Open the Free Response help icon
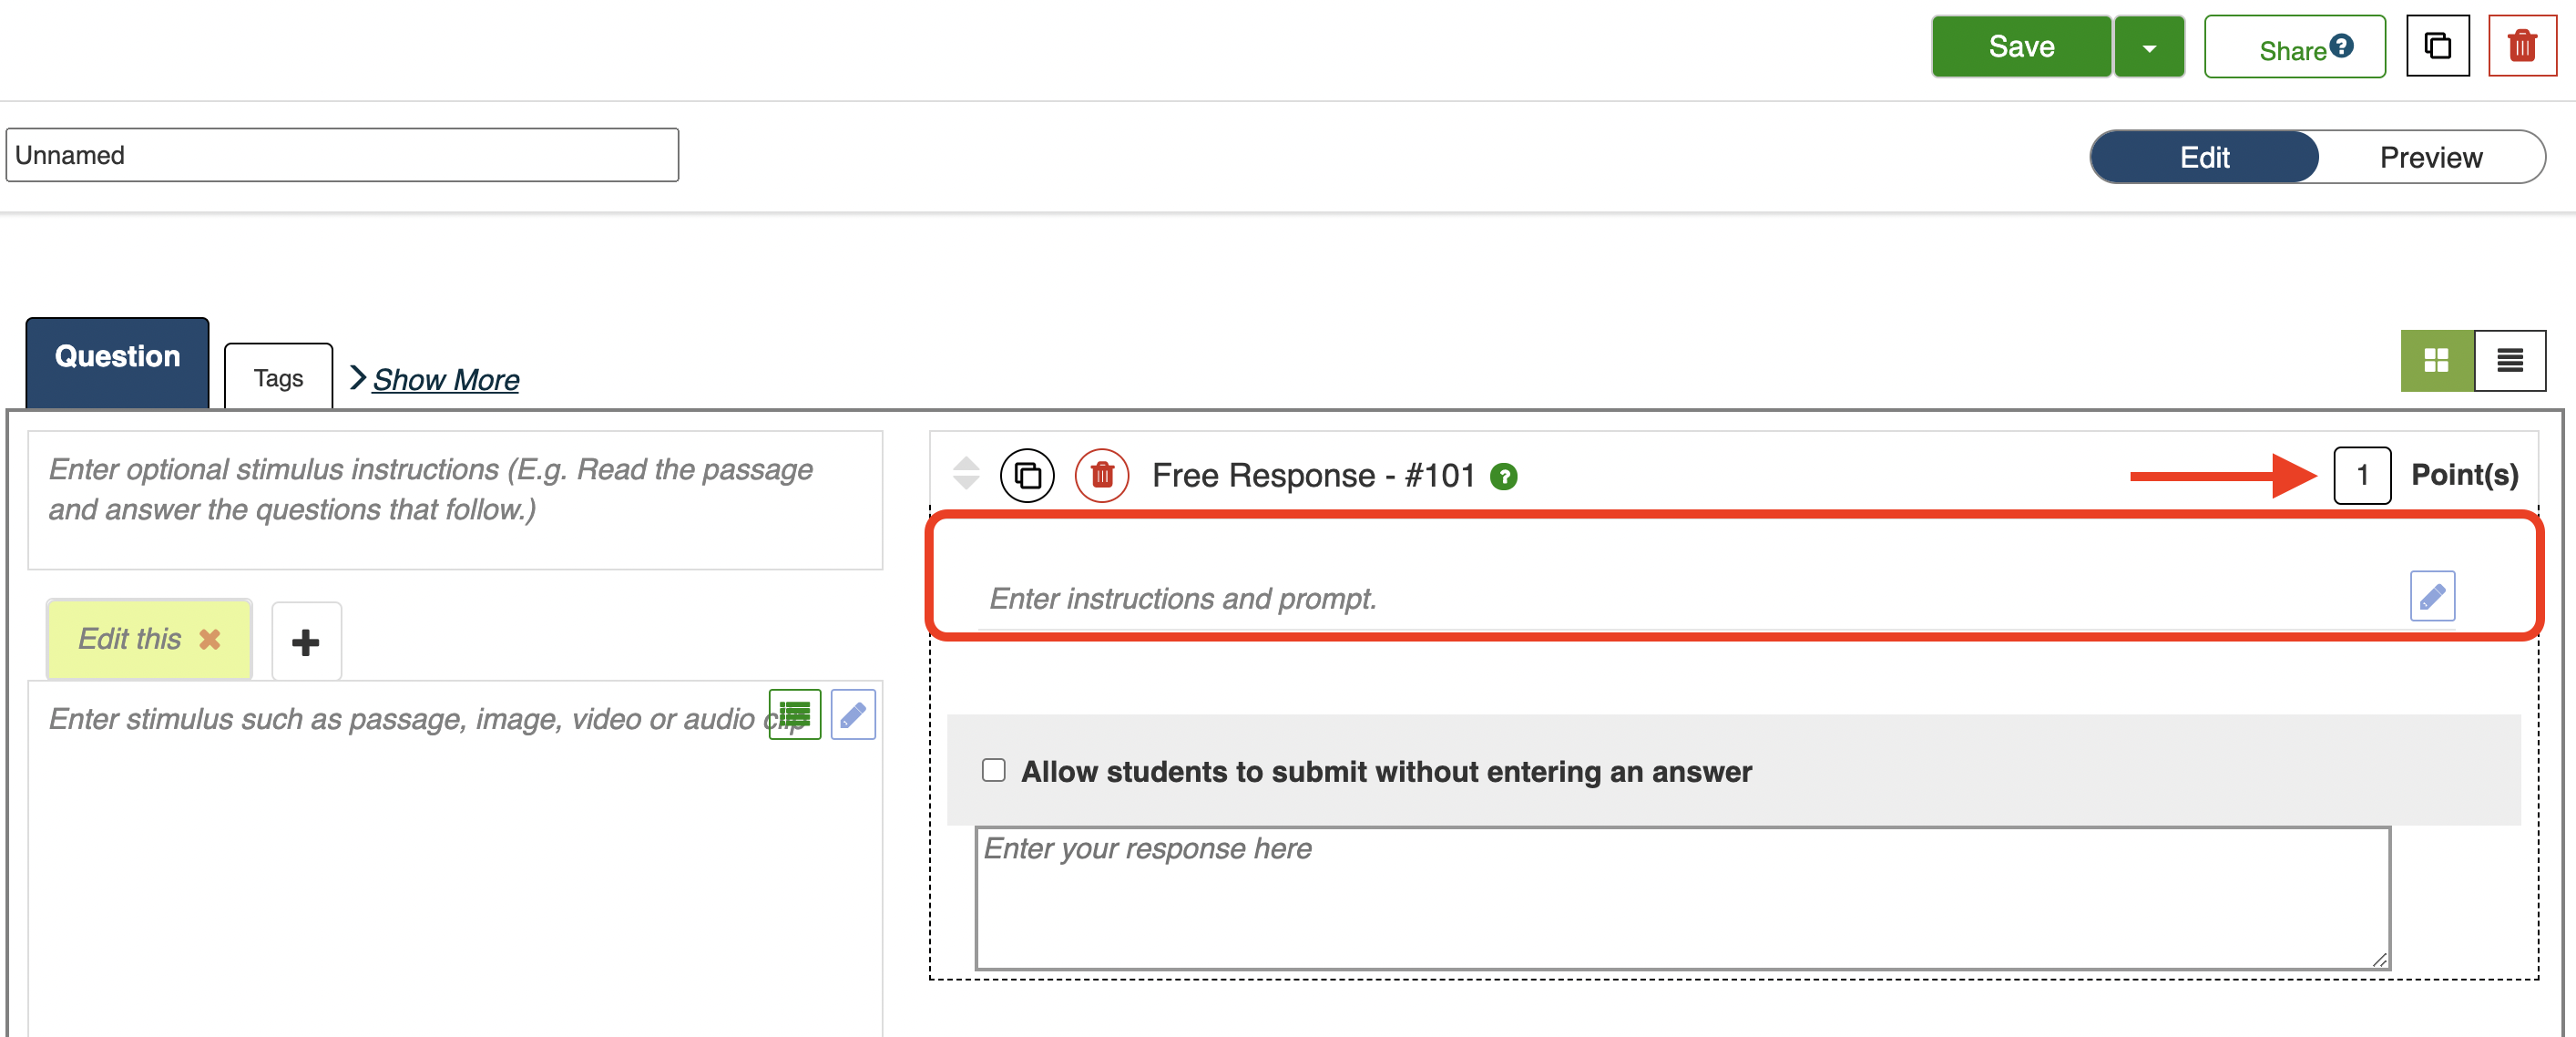Viewport: 2576px width, 1037px height. pos(1503,477)
